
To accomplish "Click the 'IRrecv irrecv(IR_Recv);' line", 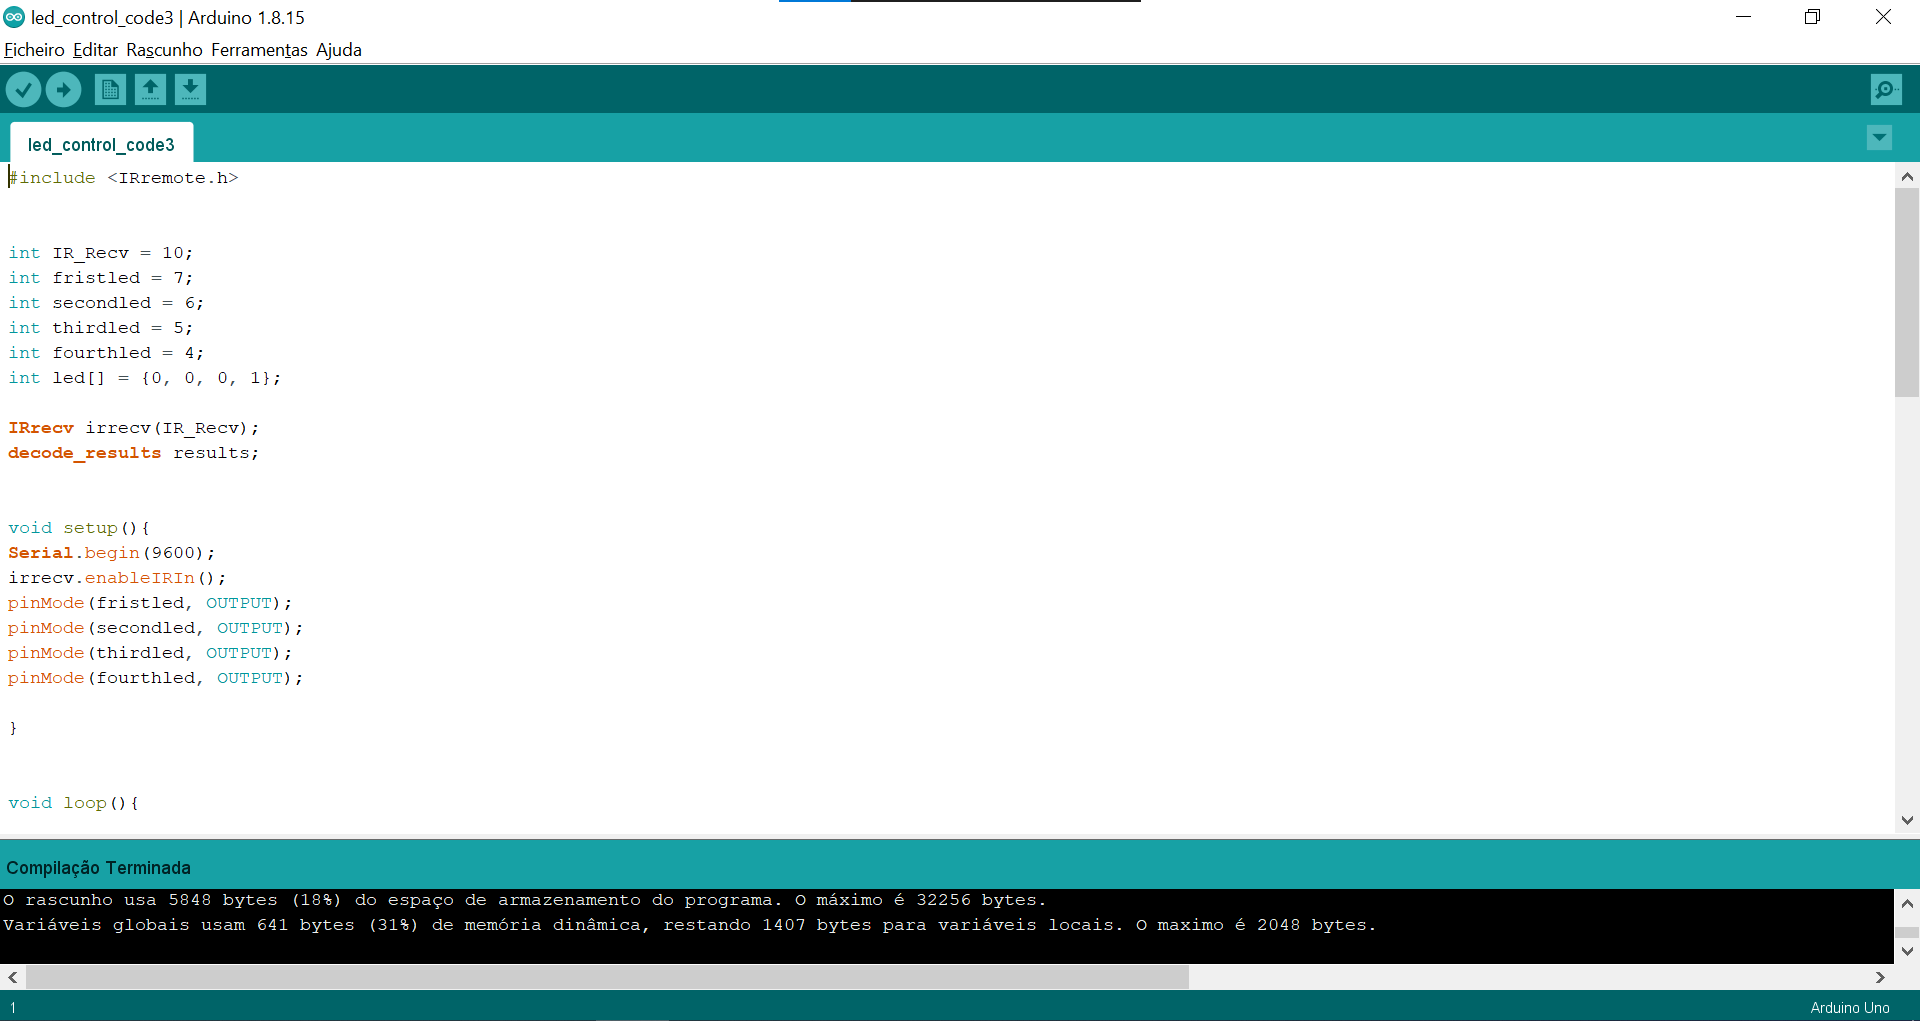I will 134,428.
